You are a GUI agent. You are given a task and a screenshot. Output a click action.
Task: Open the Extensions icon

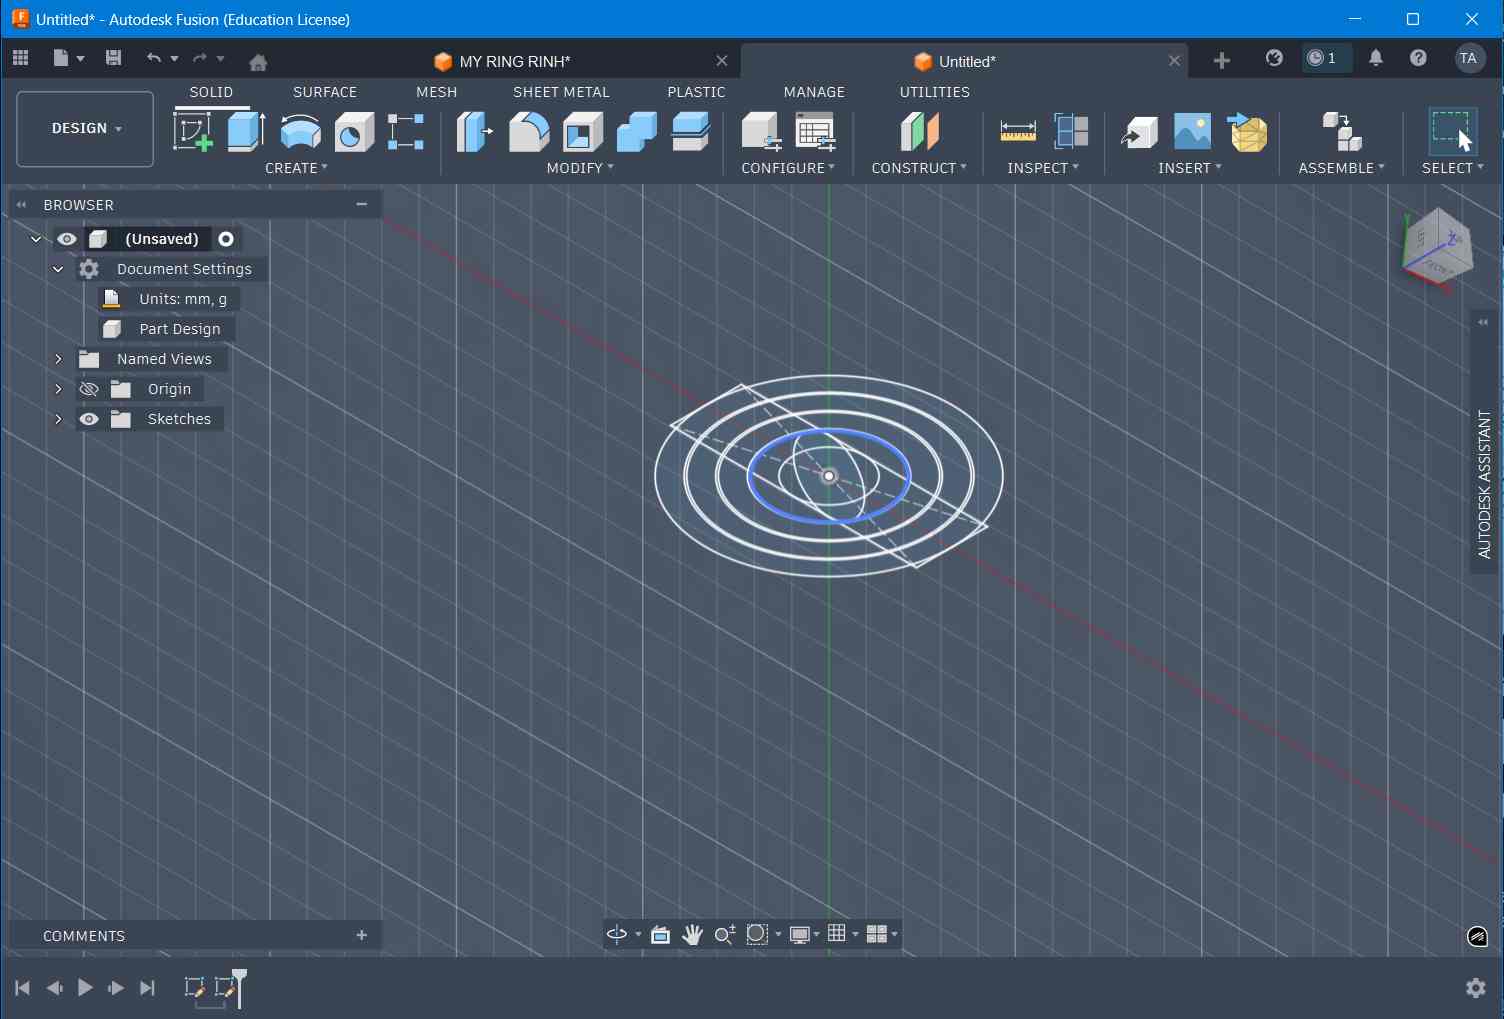click(x=1274, y=58)
